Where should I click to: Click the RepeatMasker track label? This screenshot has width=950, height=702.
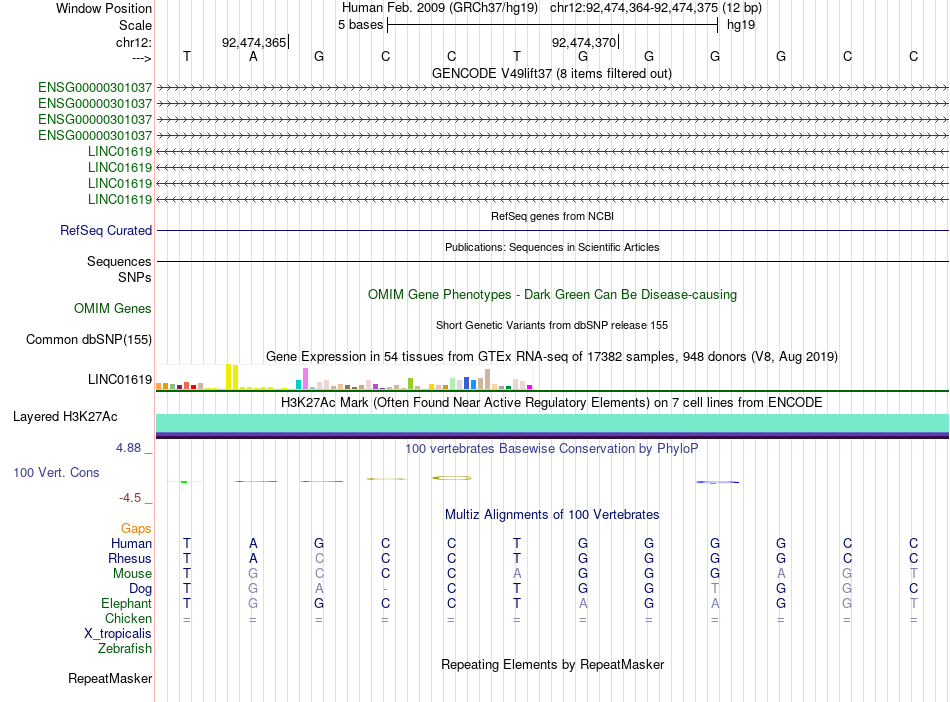[110, 678]
